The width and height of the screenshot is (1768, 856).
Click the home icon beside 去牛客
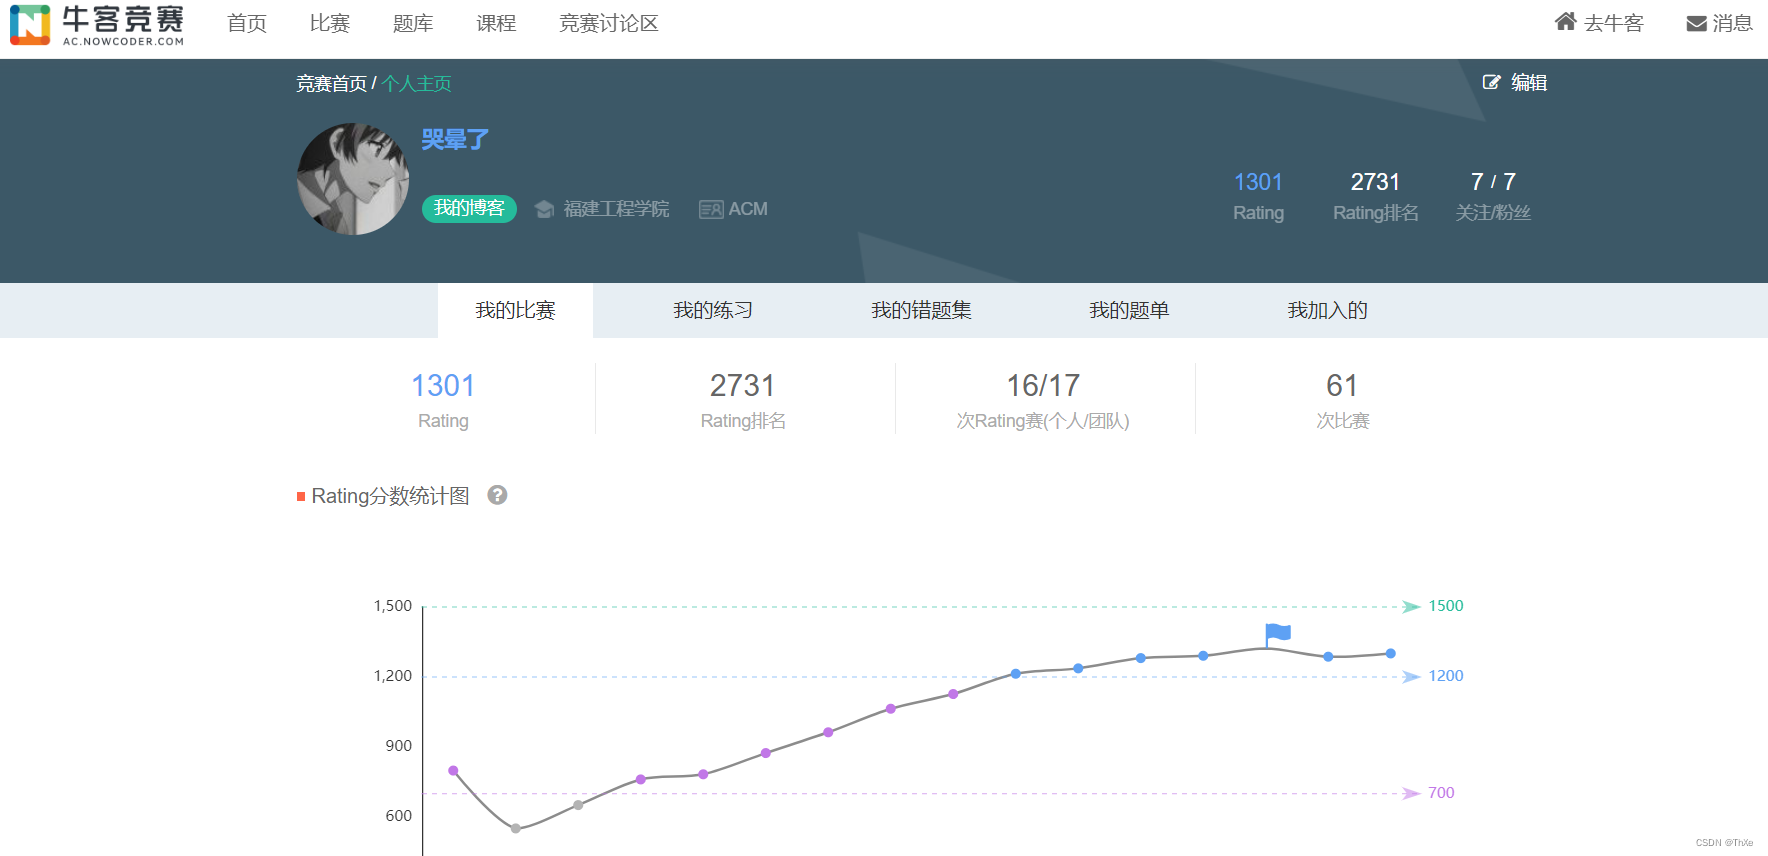(x=1565, y=22)
